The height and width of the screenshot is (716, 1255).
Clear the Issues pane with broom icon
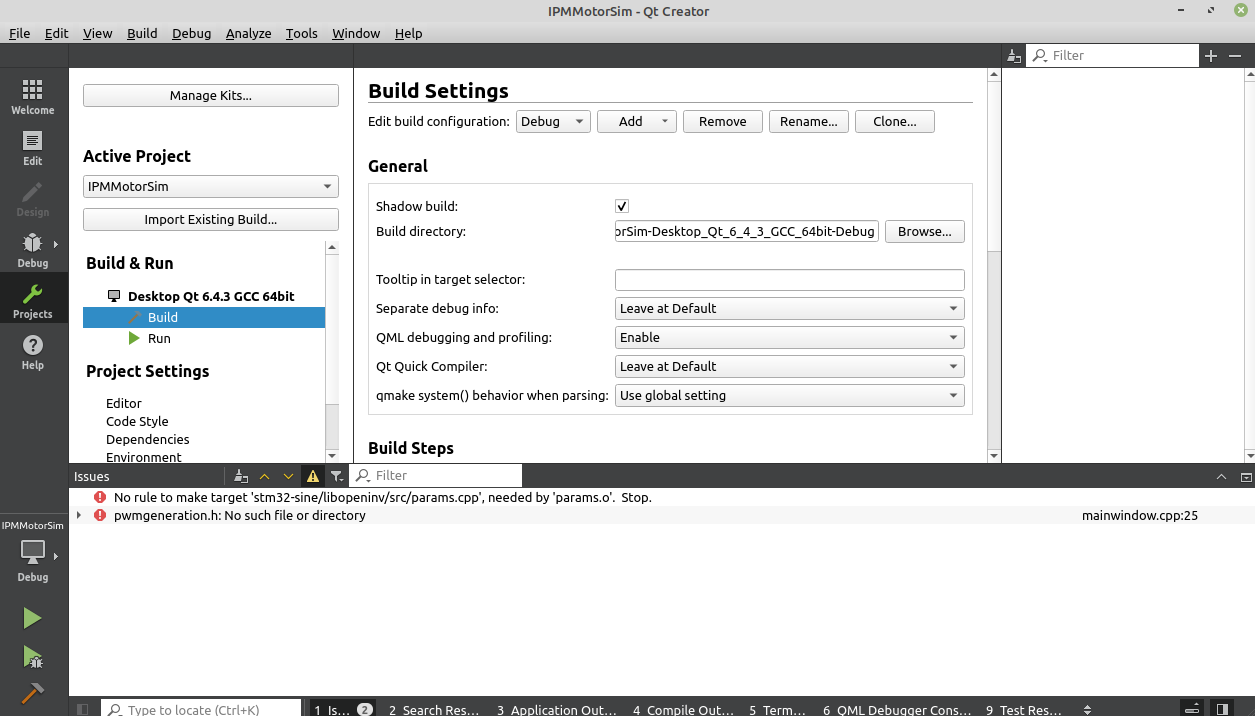click(x=241, y=476)
